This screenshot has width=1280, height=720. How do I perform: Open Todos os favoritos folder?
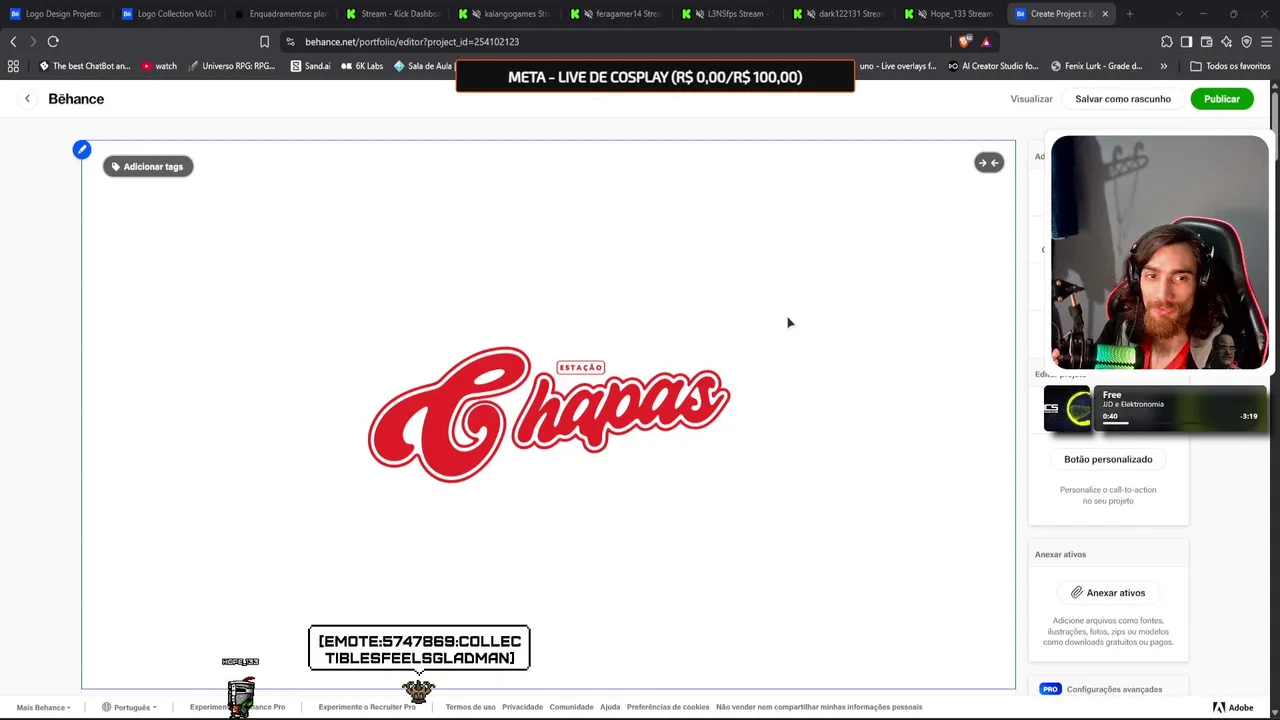tap(1230, 66)
